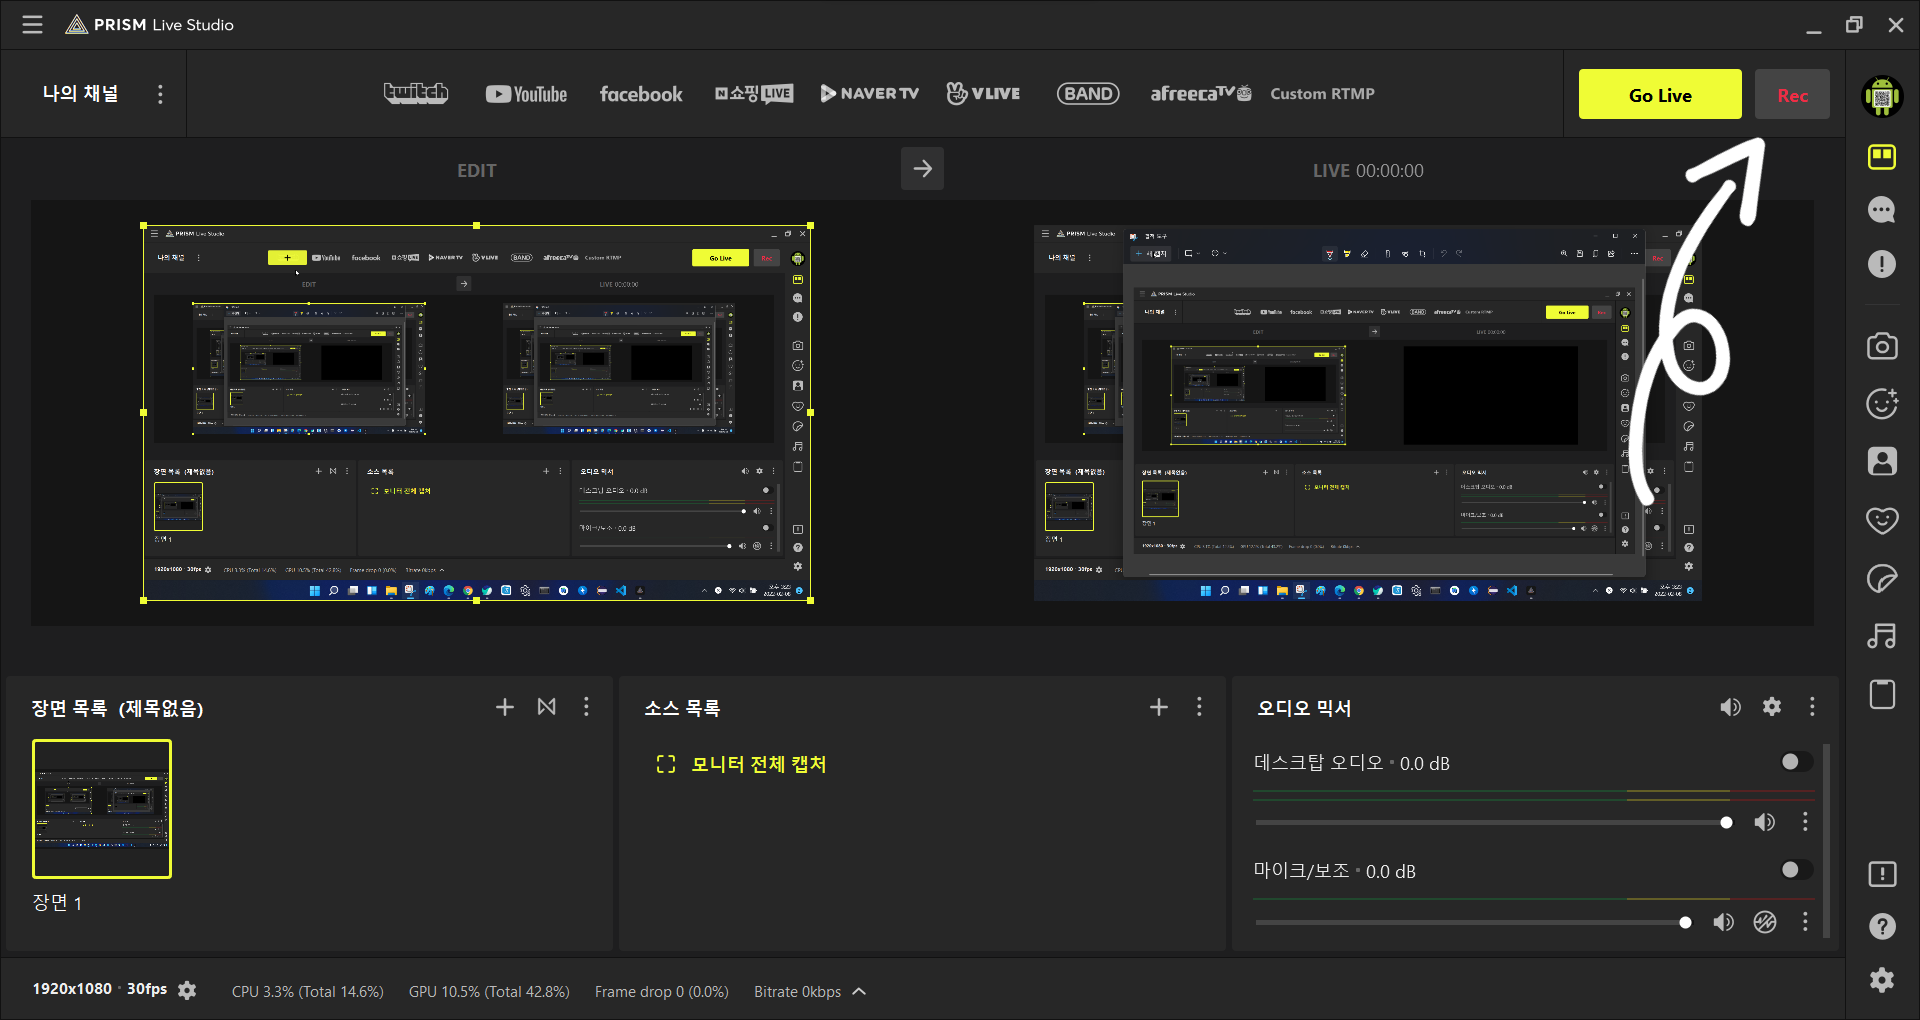Open the sticker emoji plus icon
The height and width of the screenshot is (1020, 1920).
1882,403
